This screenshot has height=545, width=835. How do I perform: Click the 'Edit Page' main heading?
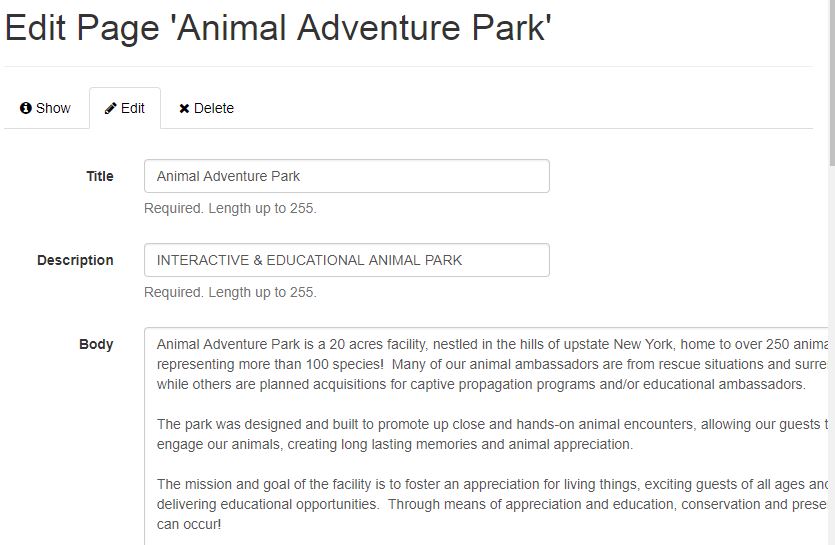(x=278, y=28)
